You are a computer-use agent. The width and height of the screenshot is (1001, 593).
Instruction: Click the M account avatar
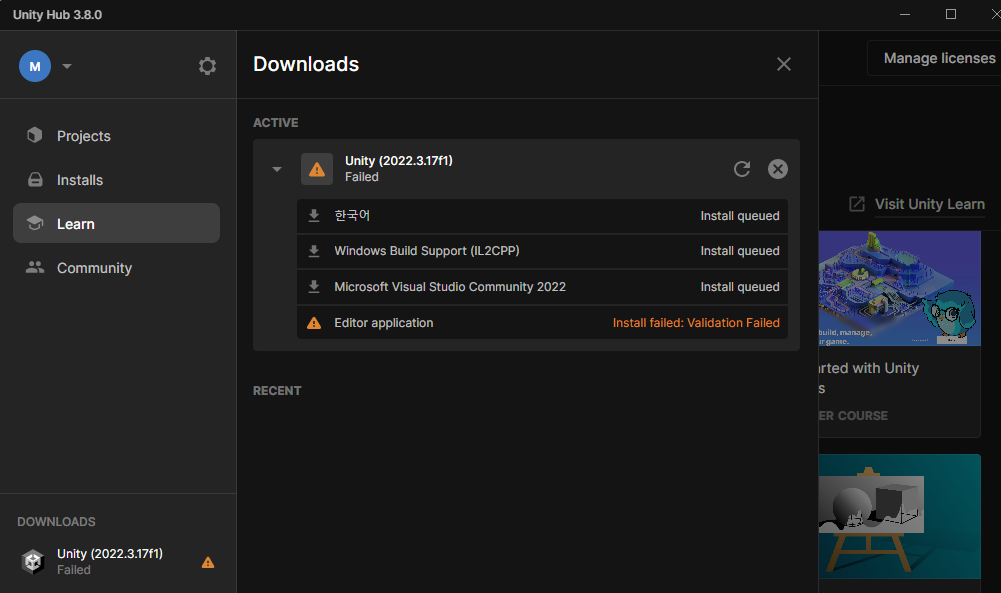click(x=35, y=66)
